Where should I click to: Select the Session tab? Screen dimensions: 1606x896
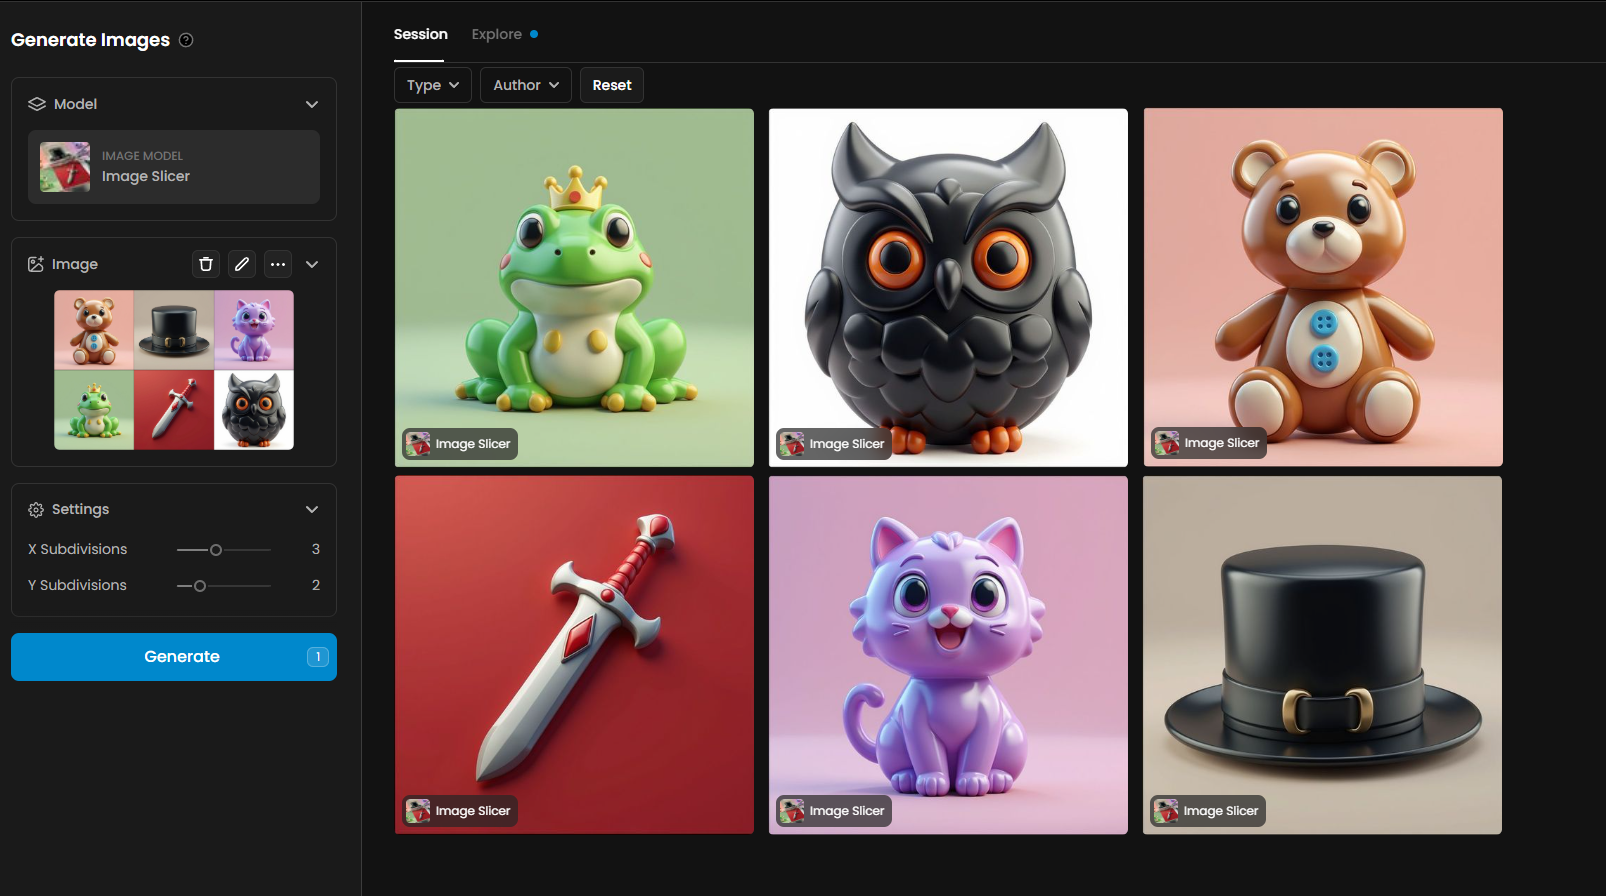[x=420, y=34]
